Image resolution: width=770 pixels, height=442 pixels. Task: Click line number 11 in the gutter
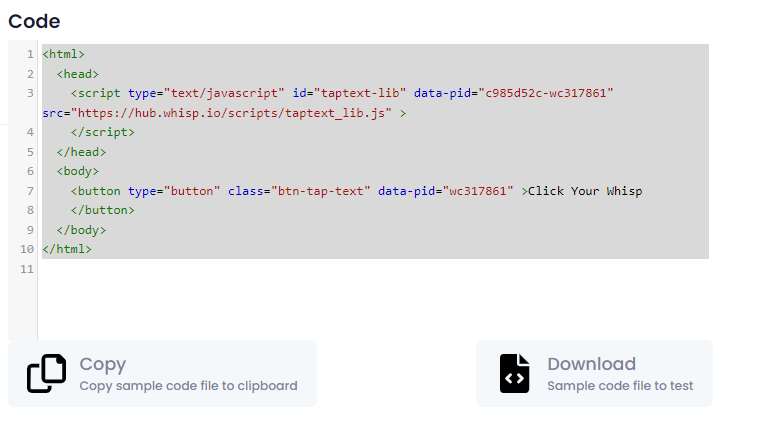point(27,269)
